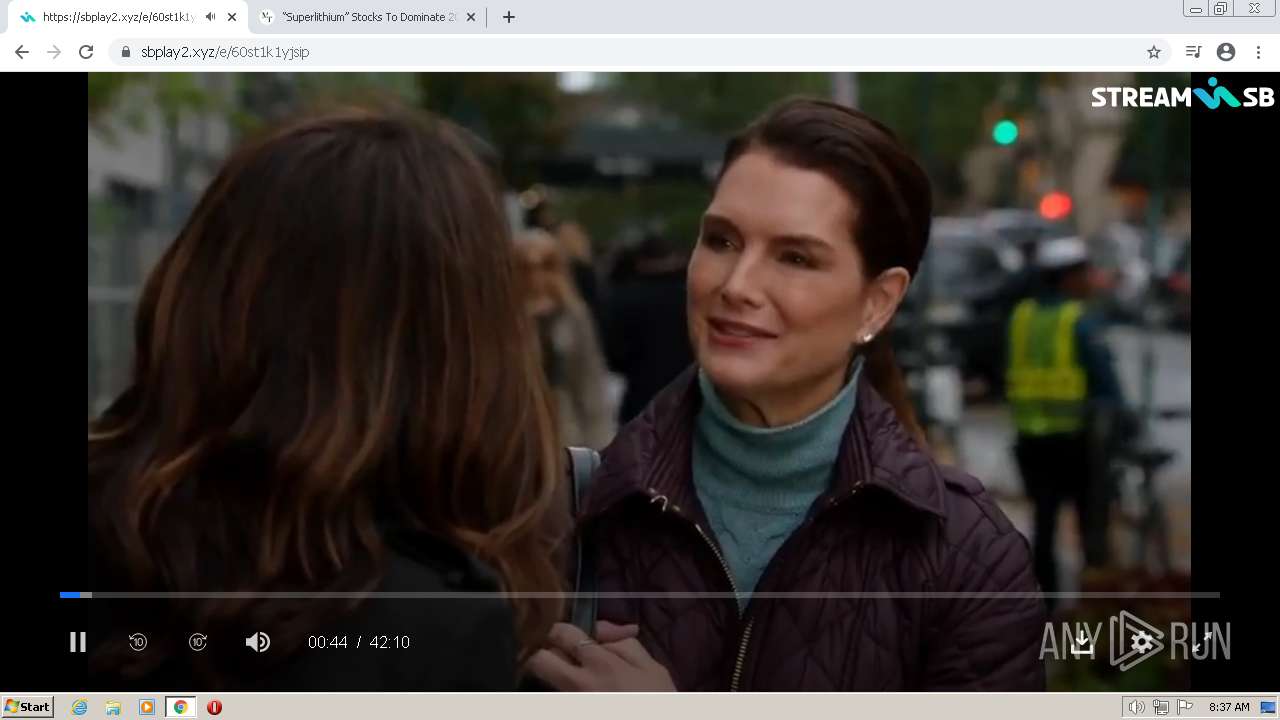1280x720 pixels.
Task: Open the network tray icon
Action: click(x=1161, y=707)
